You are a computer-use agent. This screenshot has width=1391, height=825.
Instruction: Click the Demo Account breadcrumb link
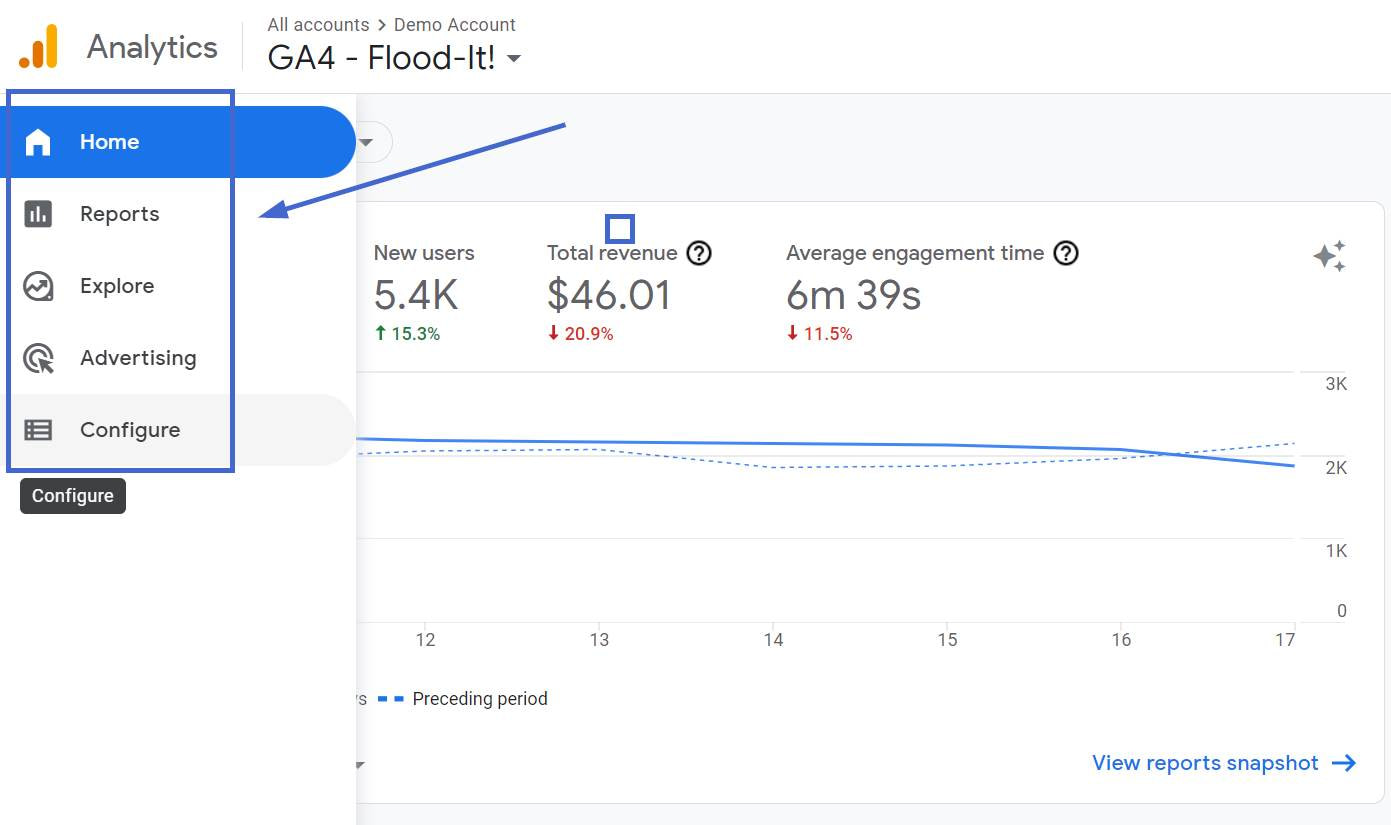(x=455, y=24)
